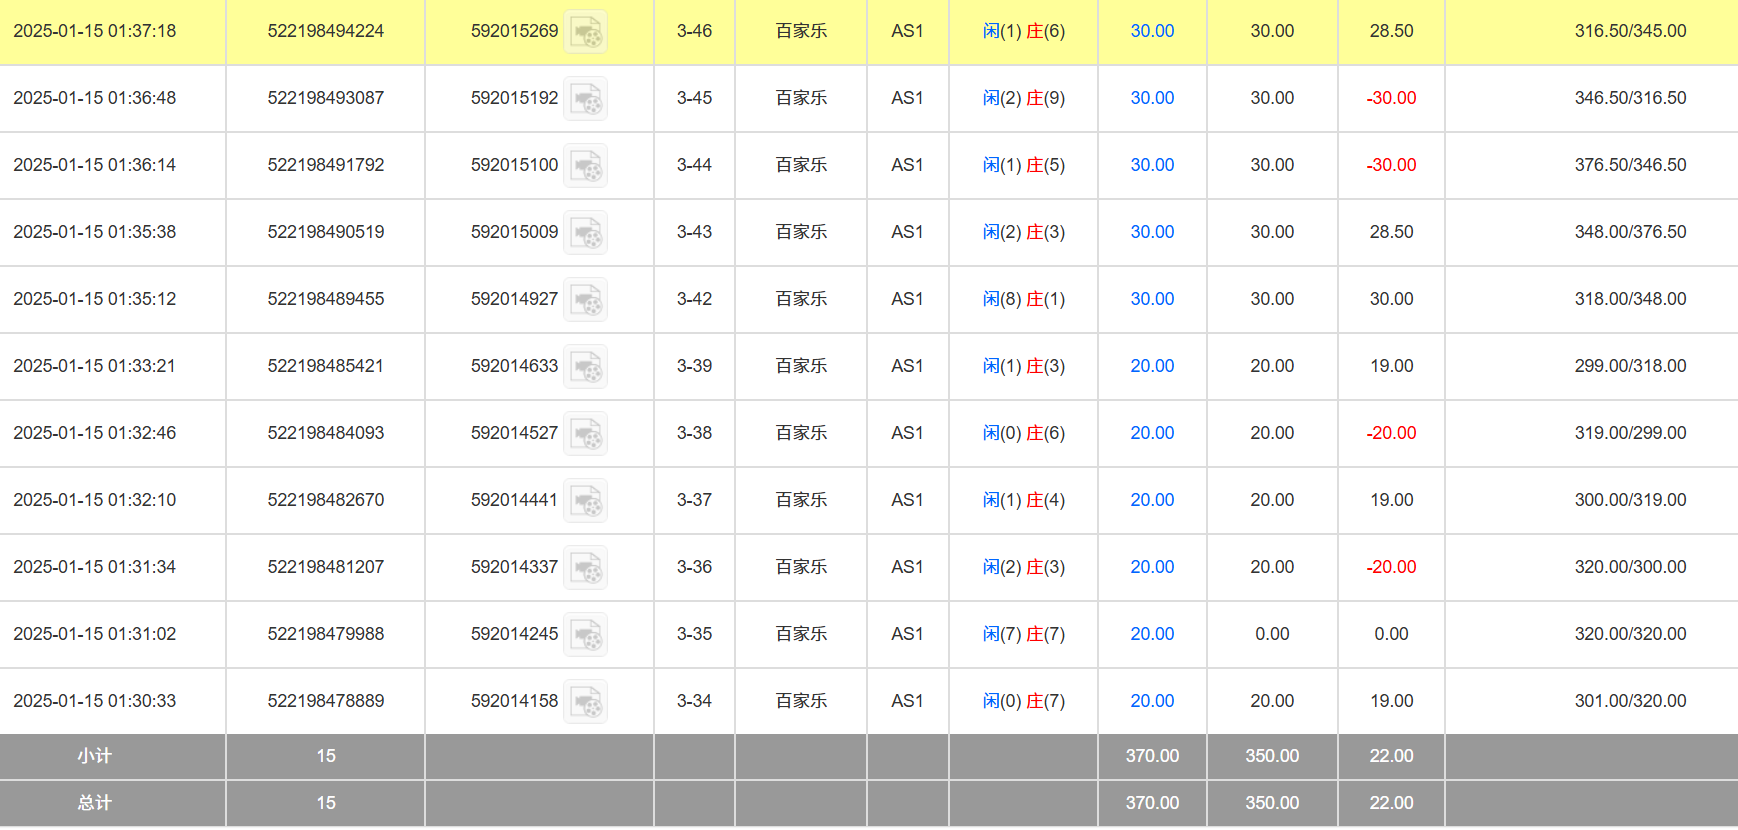Click result 闲(8) 庄(1) in row 3-42
The image size is (1738, 830).
click(x=1023, y=299)
